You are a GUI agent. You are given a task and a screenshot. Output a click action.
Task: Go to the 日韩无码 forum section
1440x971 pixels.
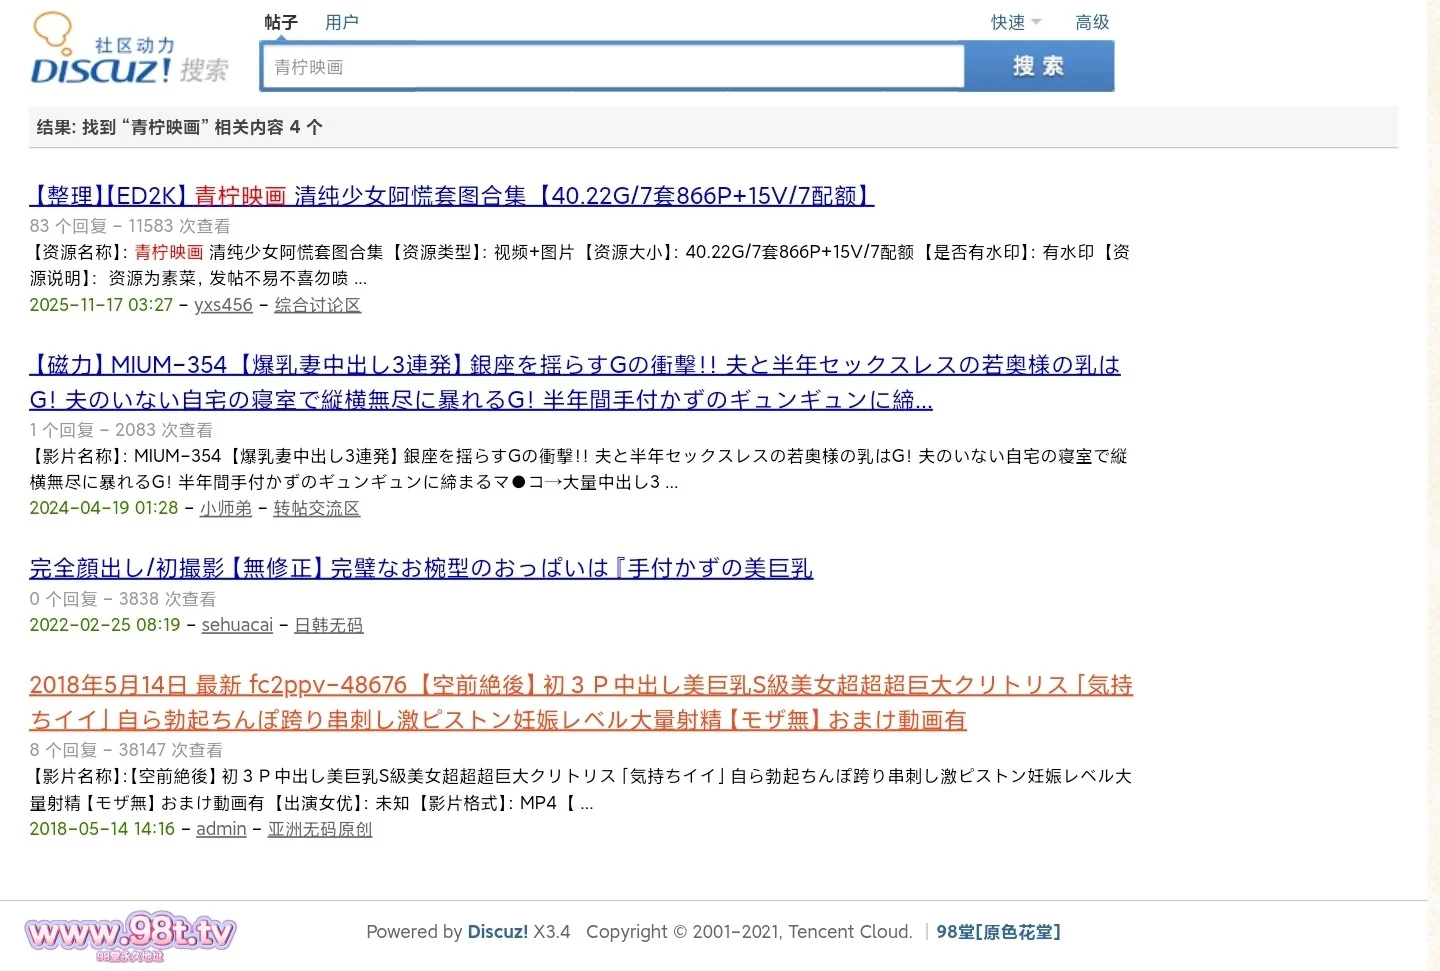point(328,625)
